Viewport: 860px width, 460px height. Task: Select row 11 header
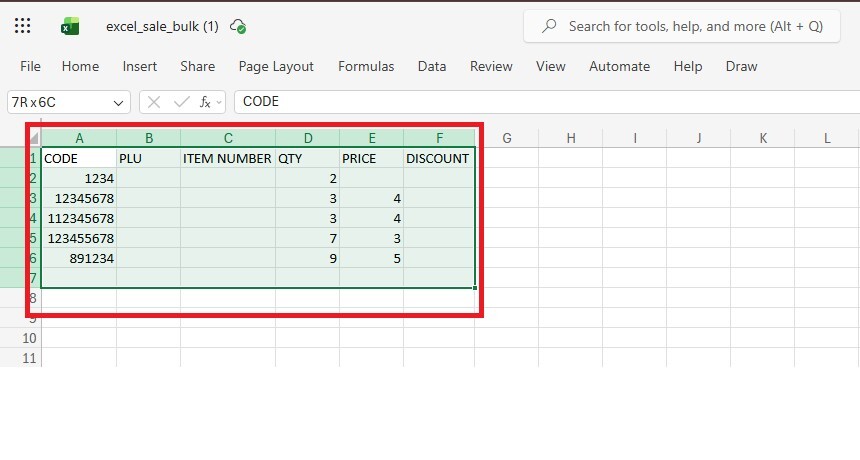(21, 357)
